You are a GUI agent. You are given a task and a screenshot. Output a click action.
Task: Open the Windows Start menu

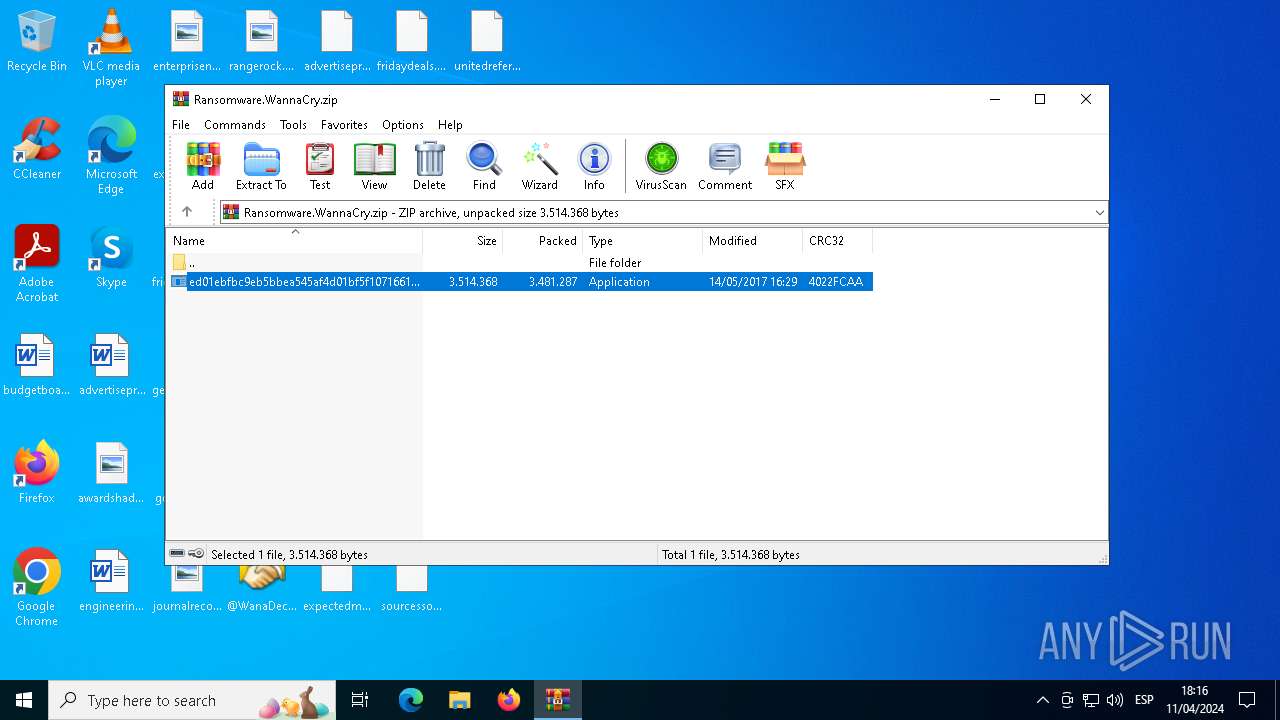24,700
